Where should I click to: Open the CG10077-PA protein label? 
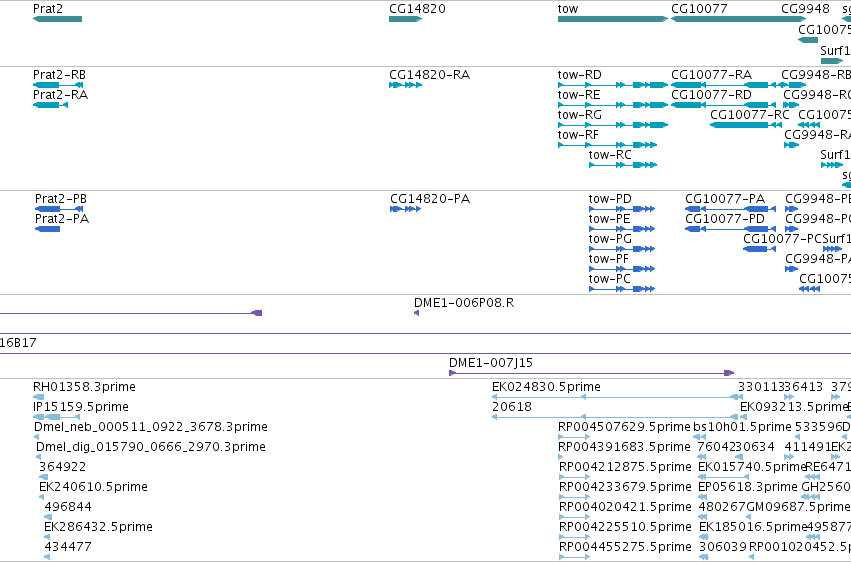(x=725, y=199)
